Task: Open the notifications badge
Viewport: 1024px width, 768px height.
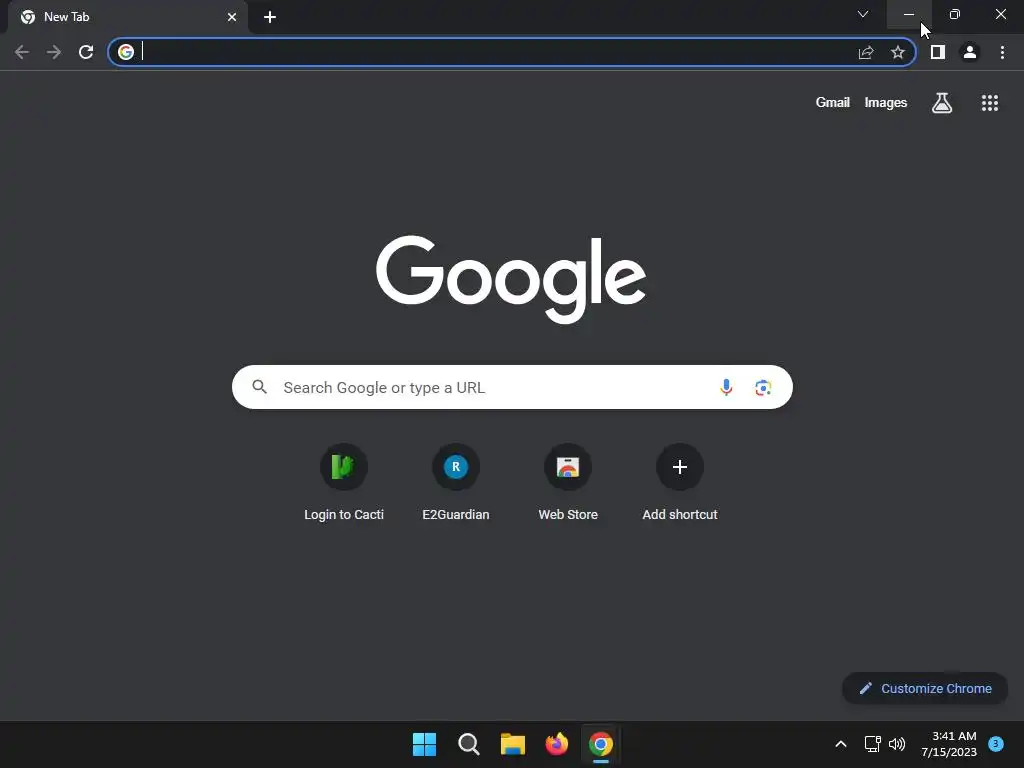Action: (x=996, y=743)
